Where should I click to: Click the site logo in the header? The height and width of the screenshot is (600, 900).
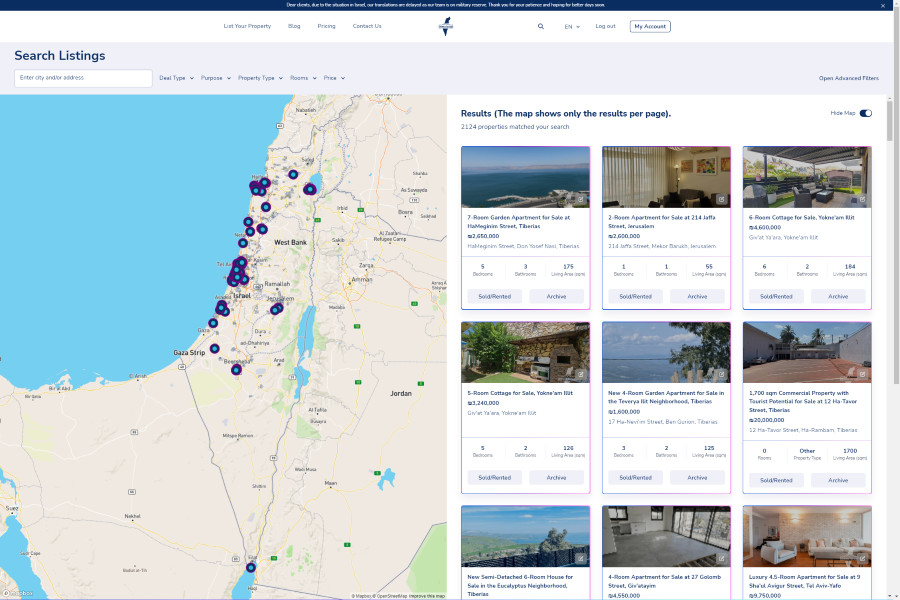click(x=446, y=27)
